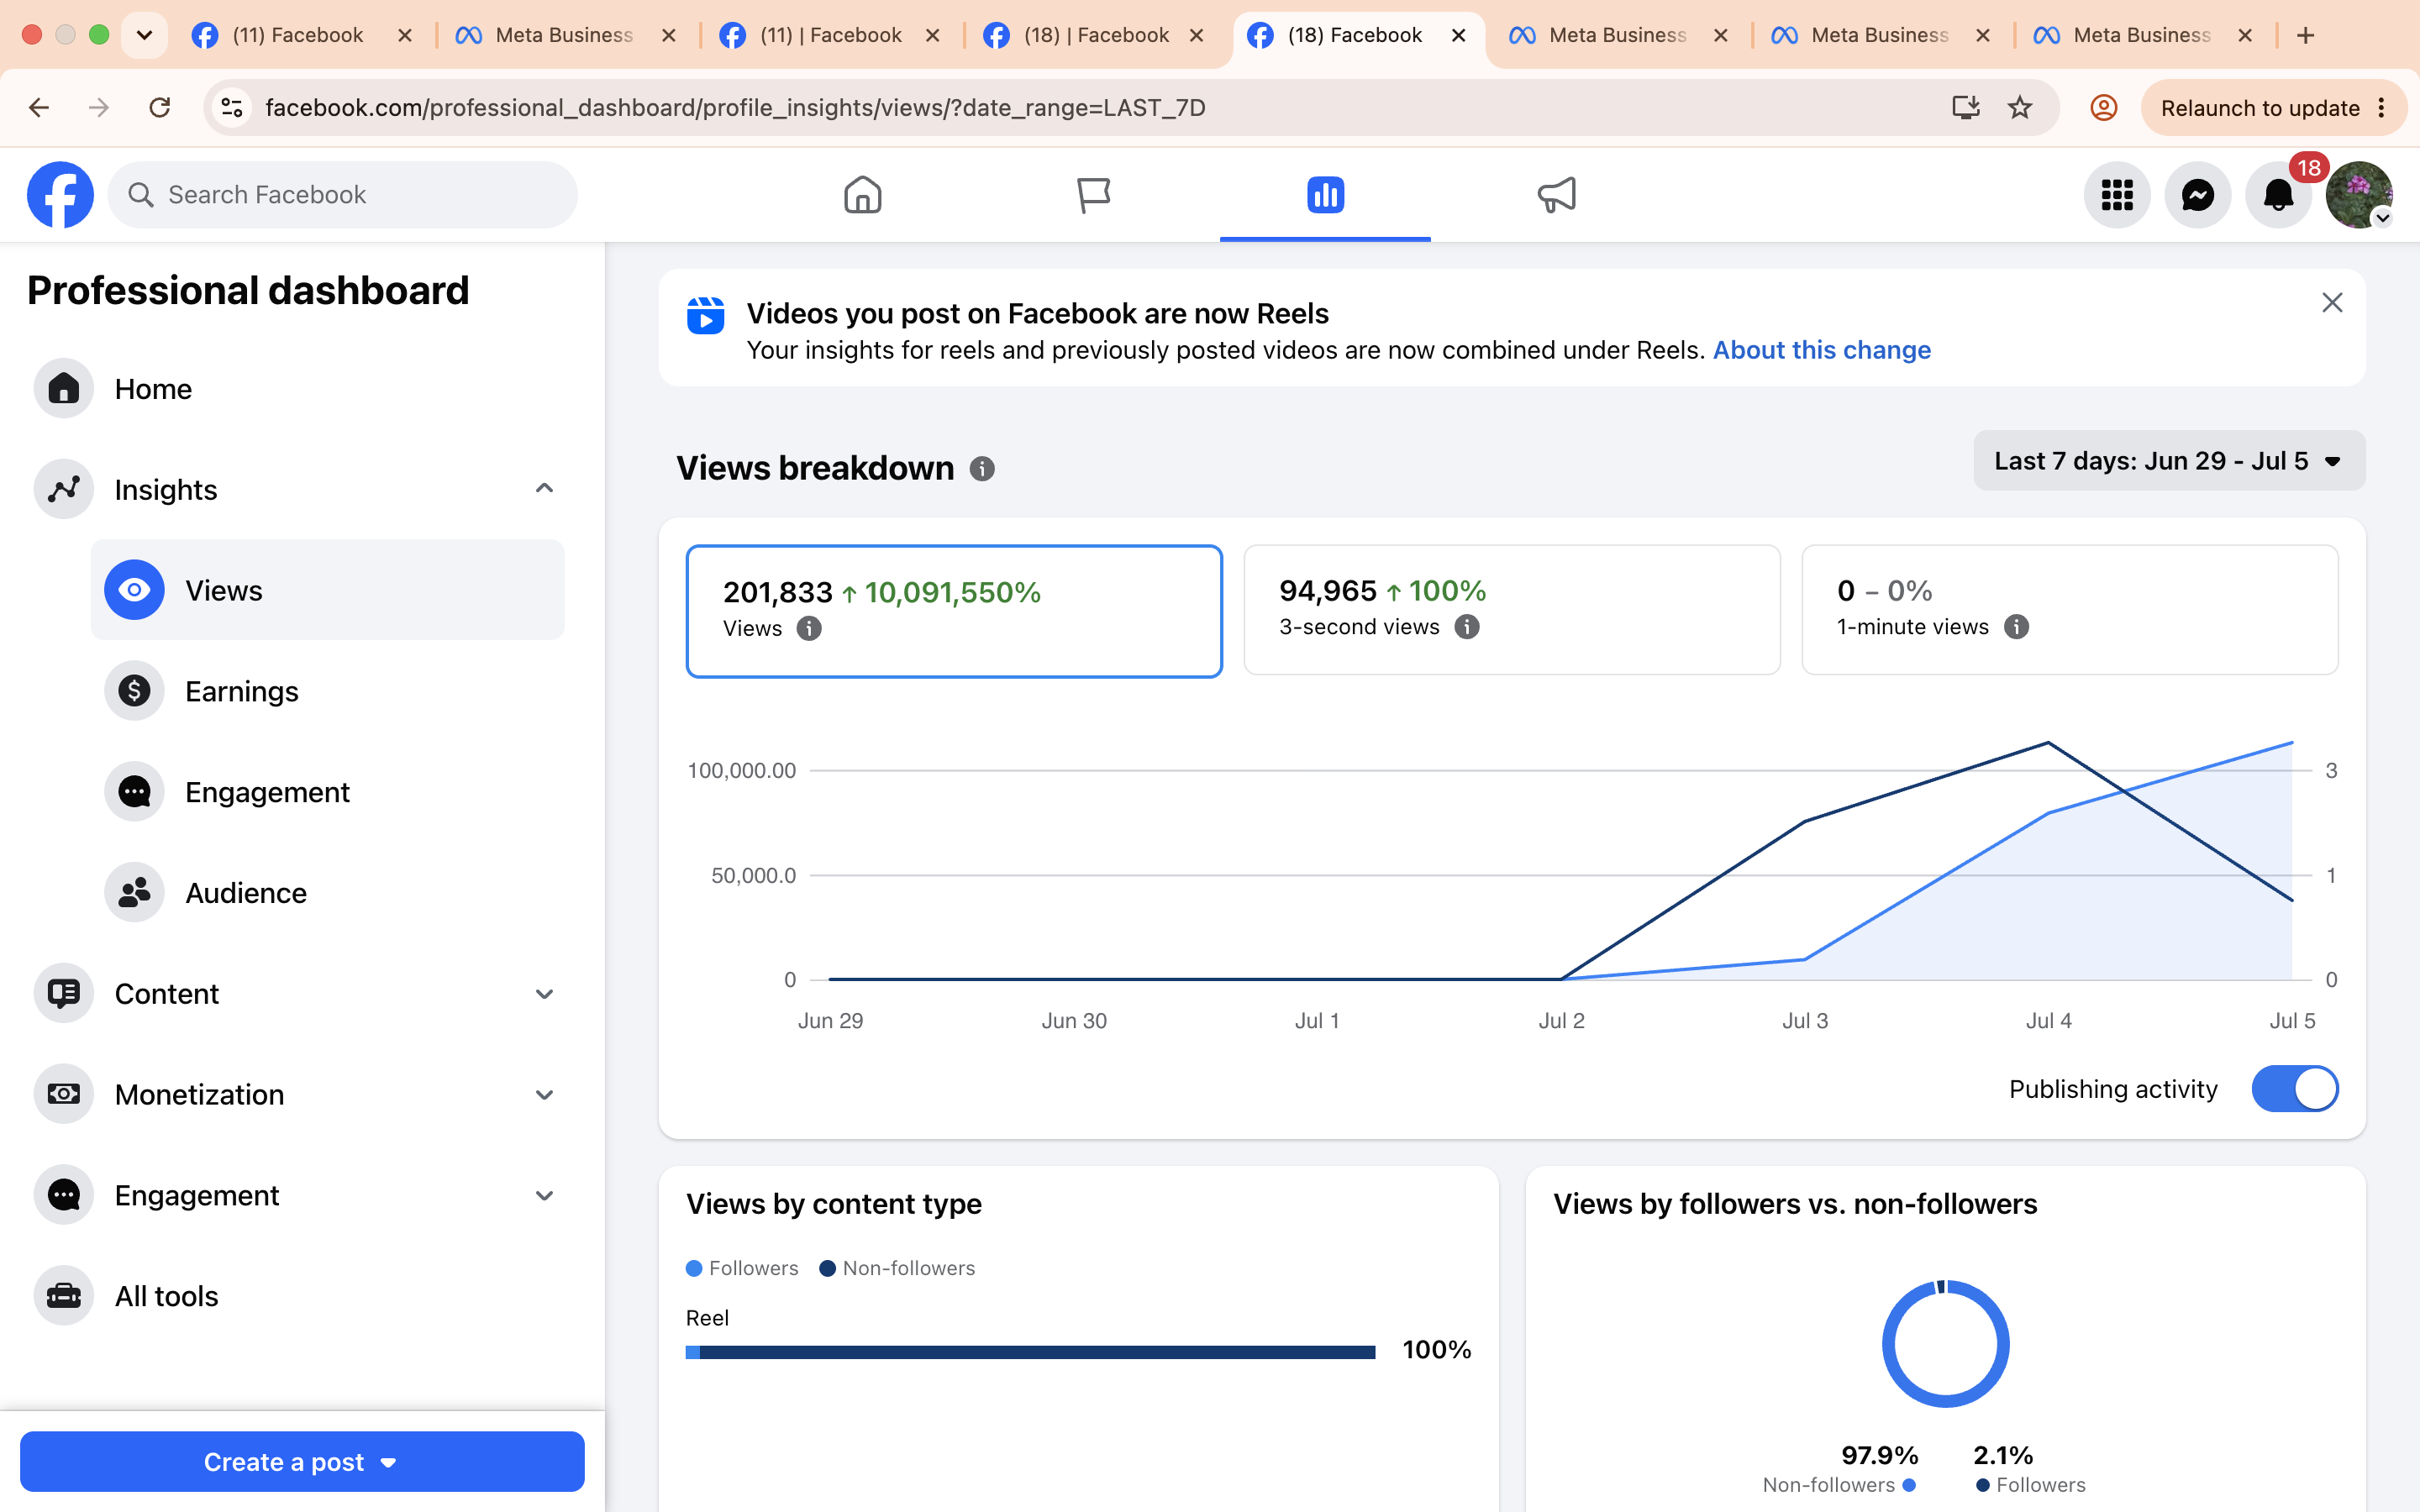Click the Create a post button

pyautogui.click(x=302, y=1462)
